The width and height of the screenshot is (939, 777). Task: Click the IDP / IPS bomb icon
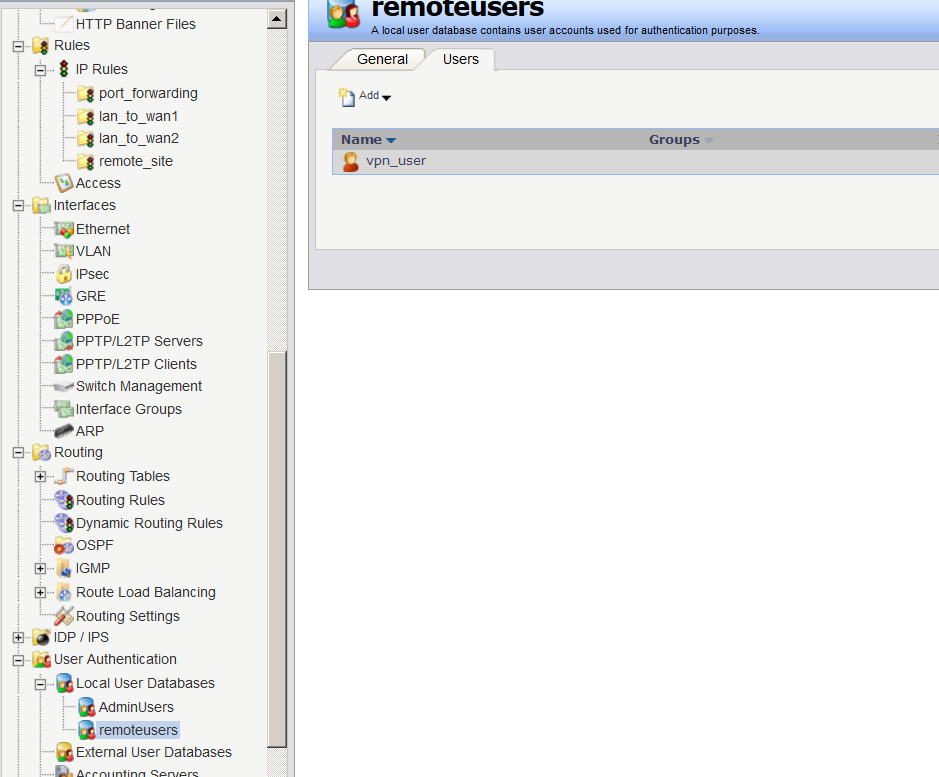click(x=41, y=637)
